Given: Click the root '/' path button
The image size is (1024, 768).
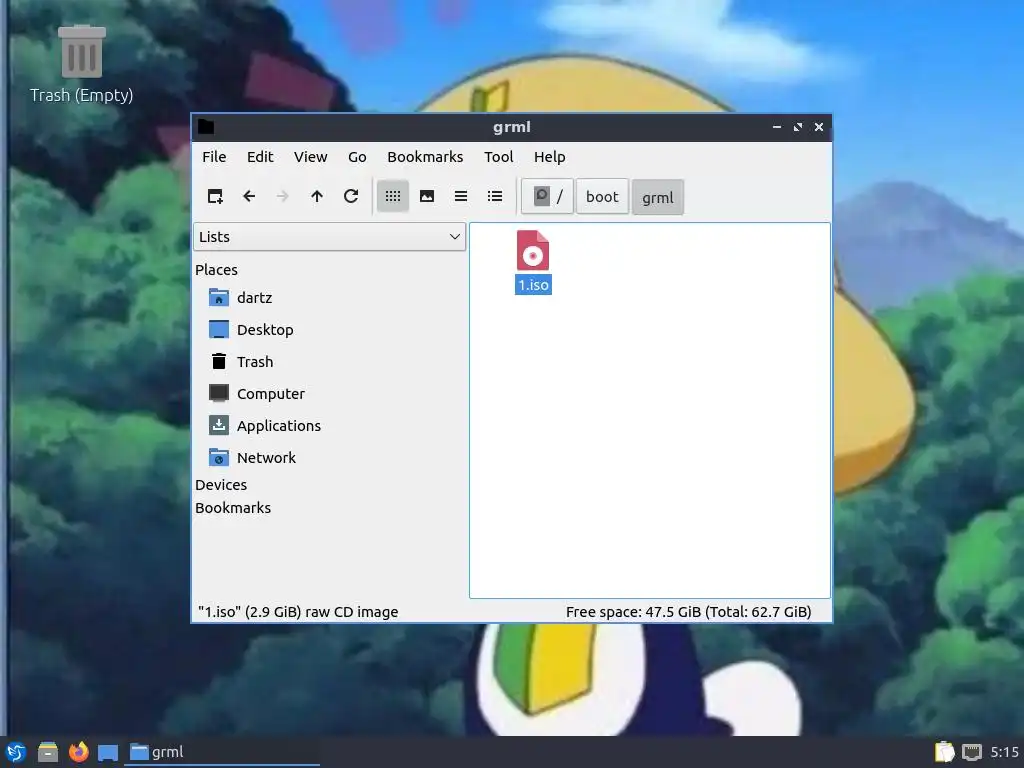Looking at the screenshot, I should [x=547, y=197].
